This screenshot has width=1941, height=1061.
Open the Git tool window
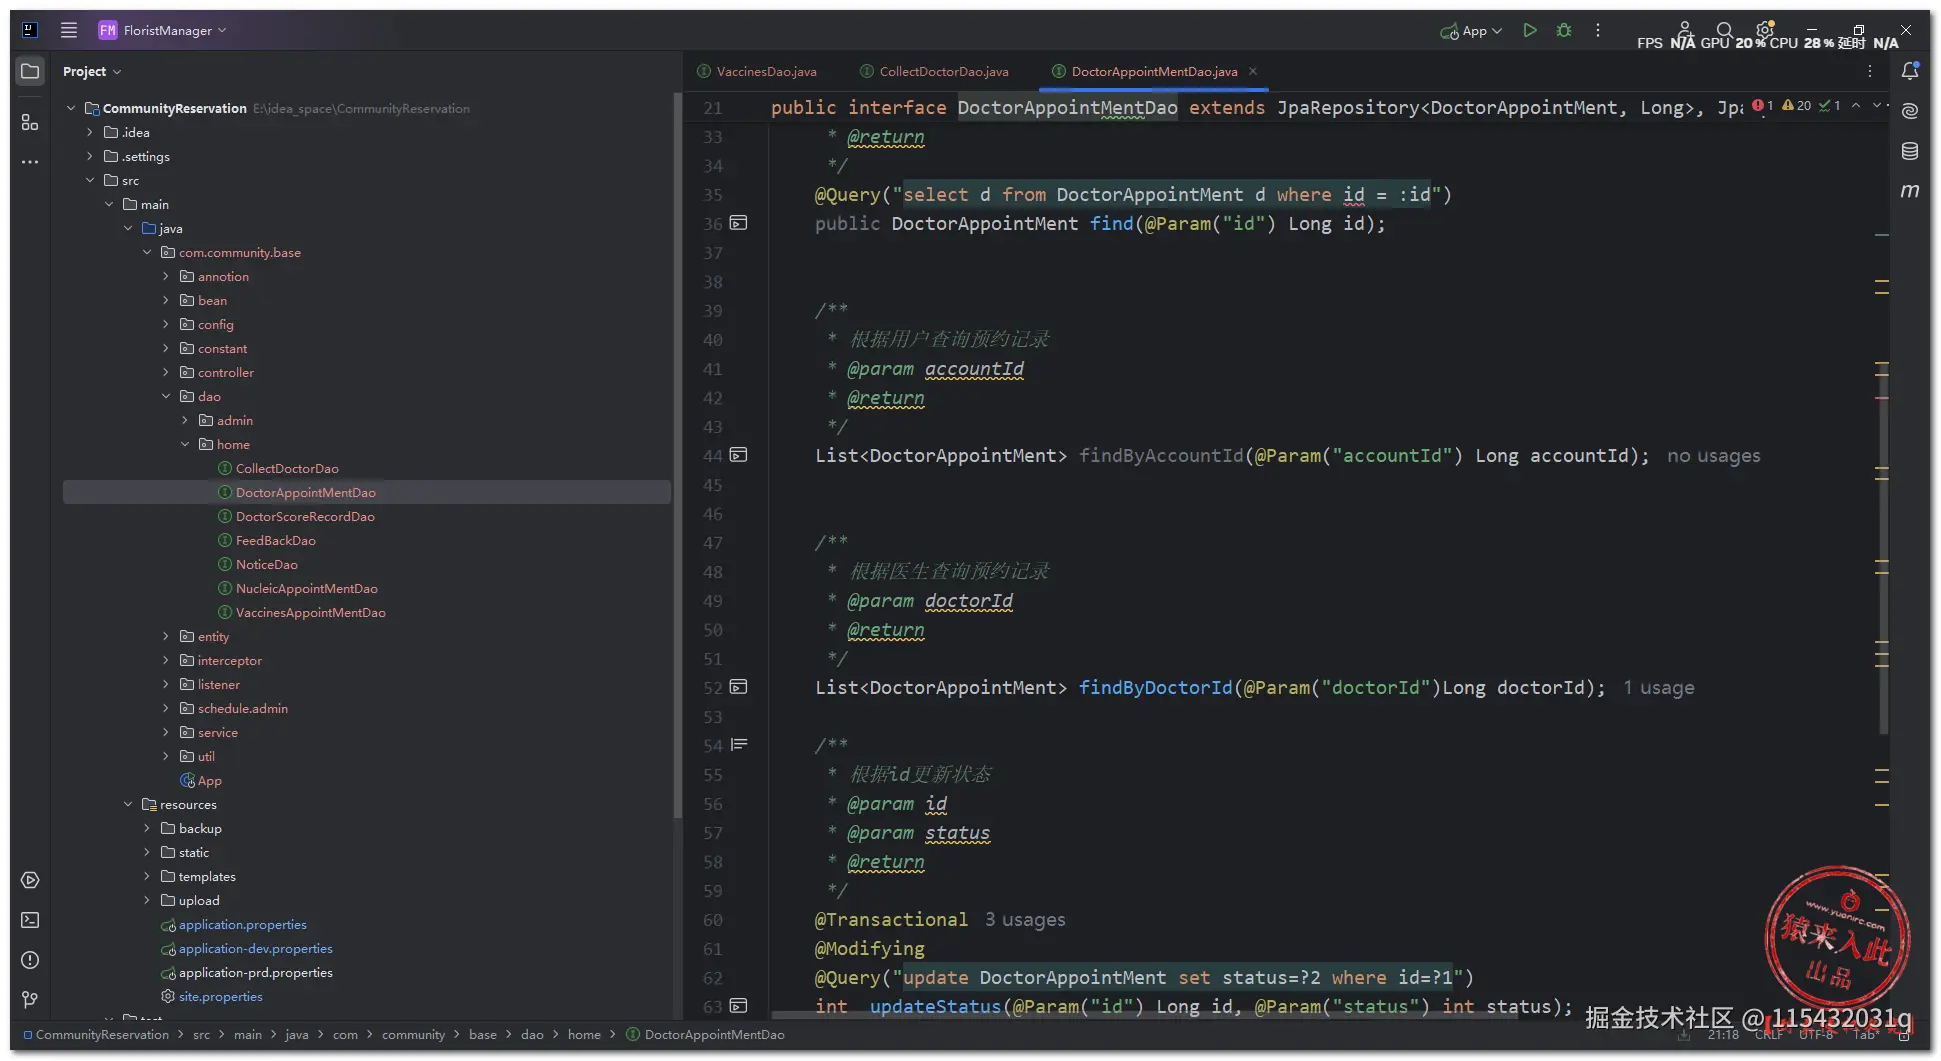[30, 1000]
